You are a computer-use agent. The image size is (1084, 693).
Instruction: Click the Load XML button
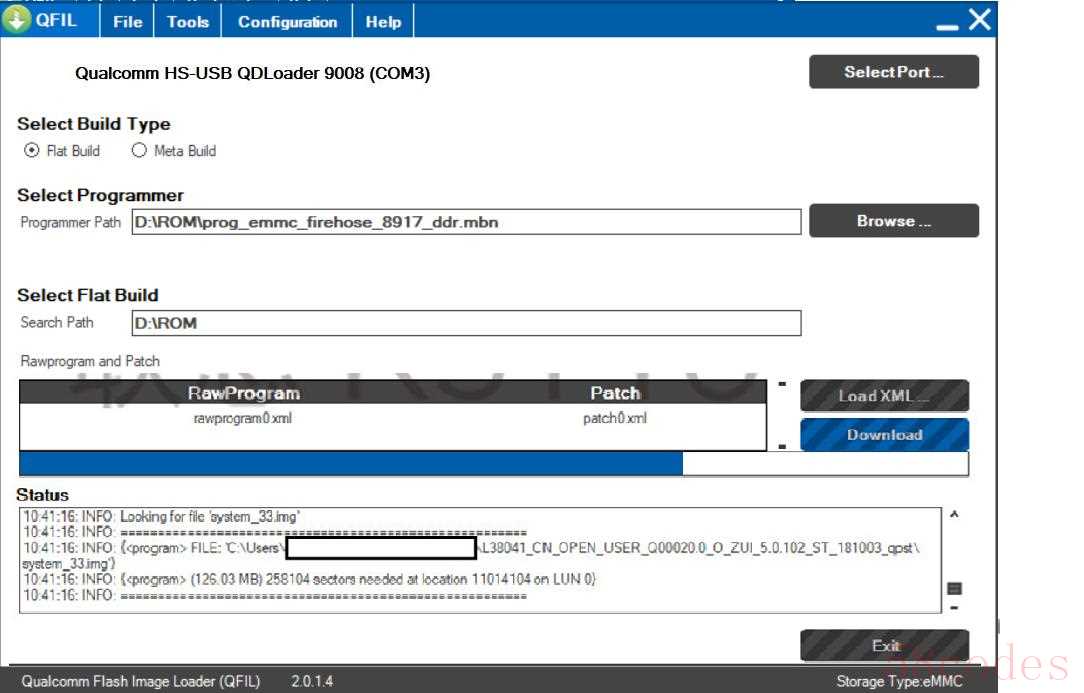pyautogui.click(x=884, y=396)
